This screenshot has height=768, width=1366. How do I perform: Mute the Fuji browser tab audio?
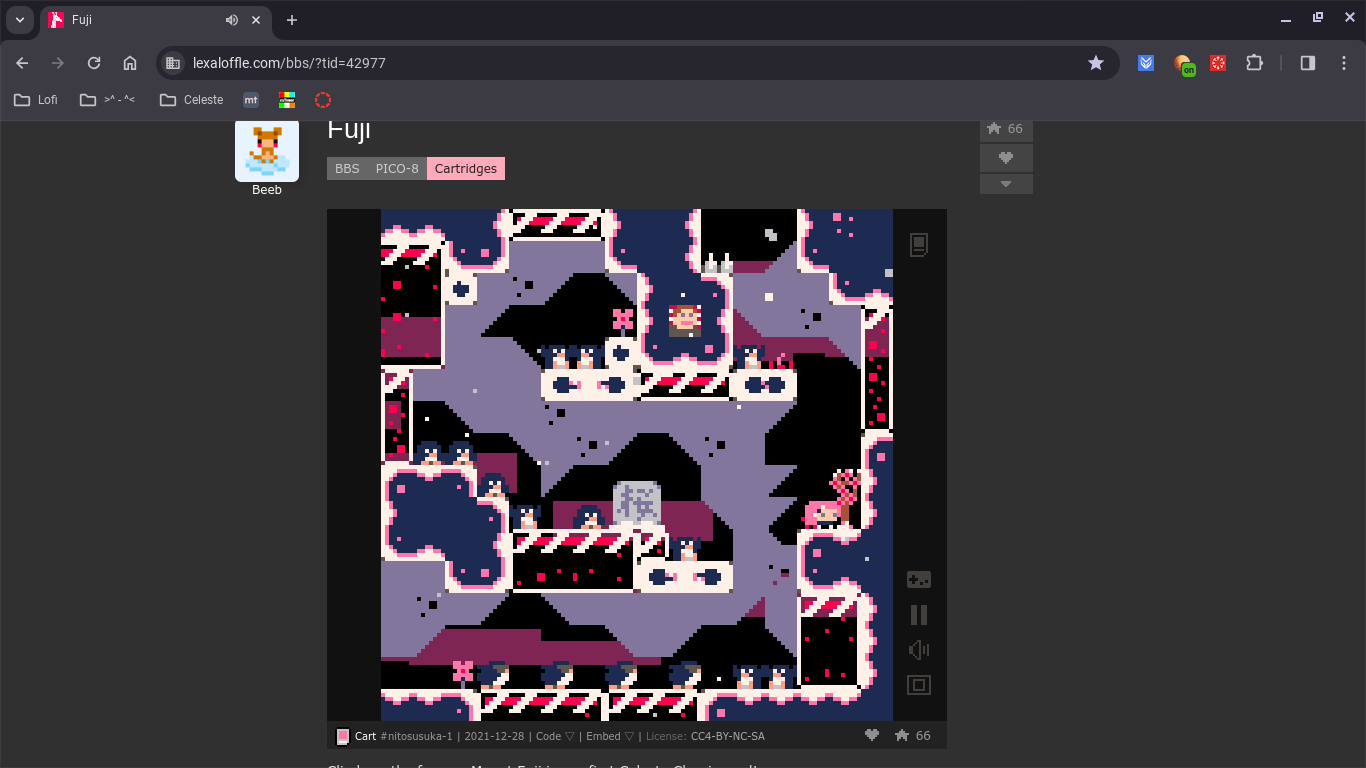click(x=232, y=20)
